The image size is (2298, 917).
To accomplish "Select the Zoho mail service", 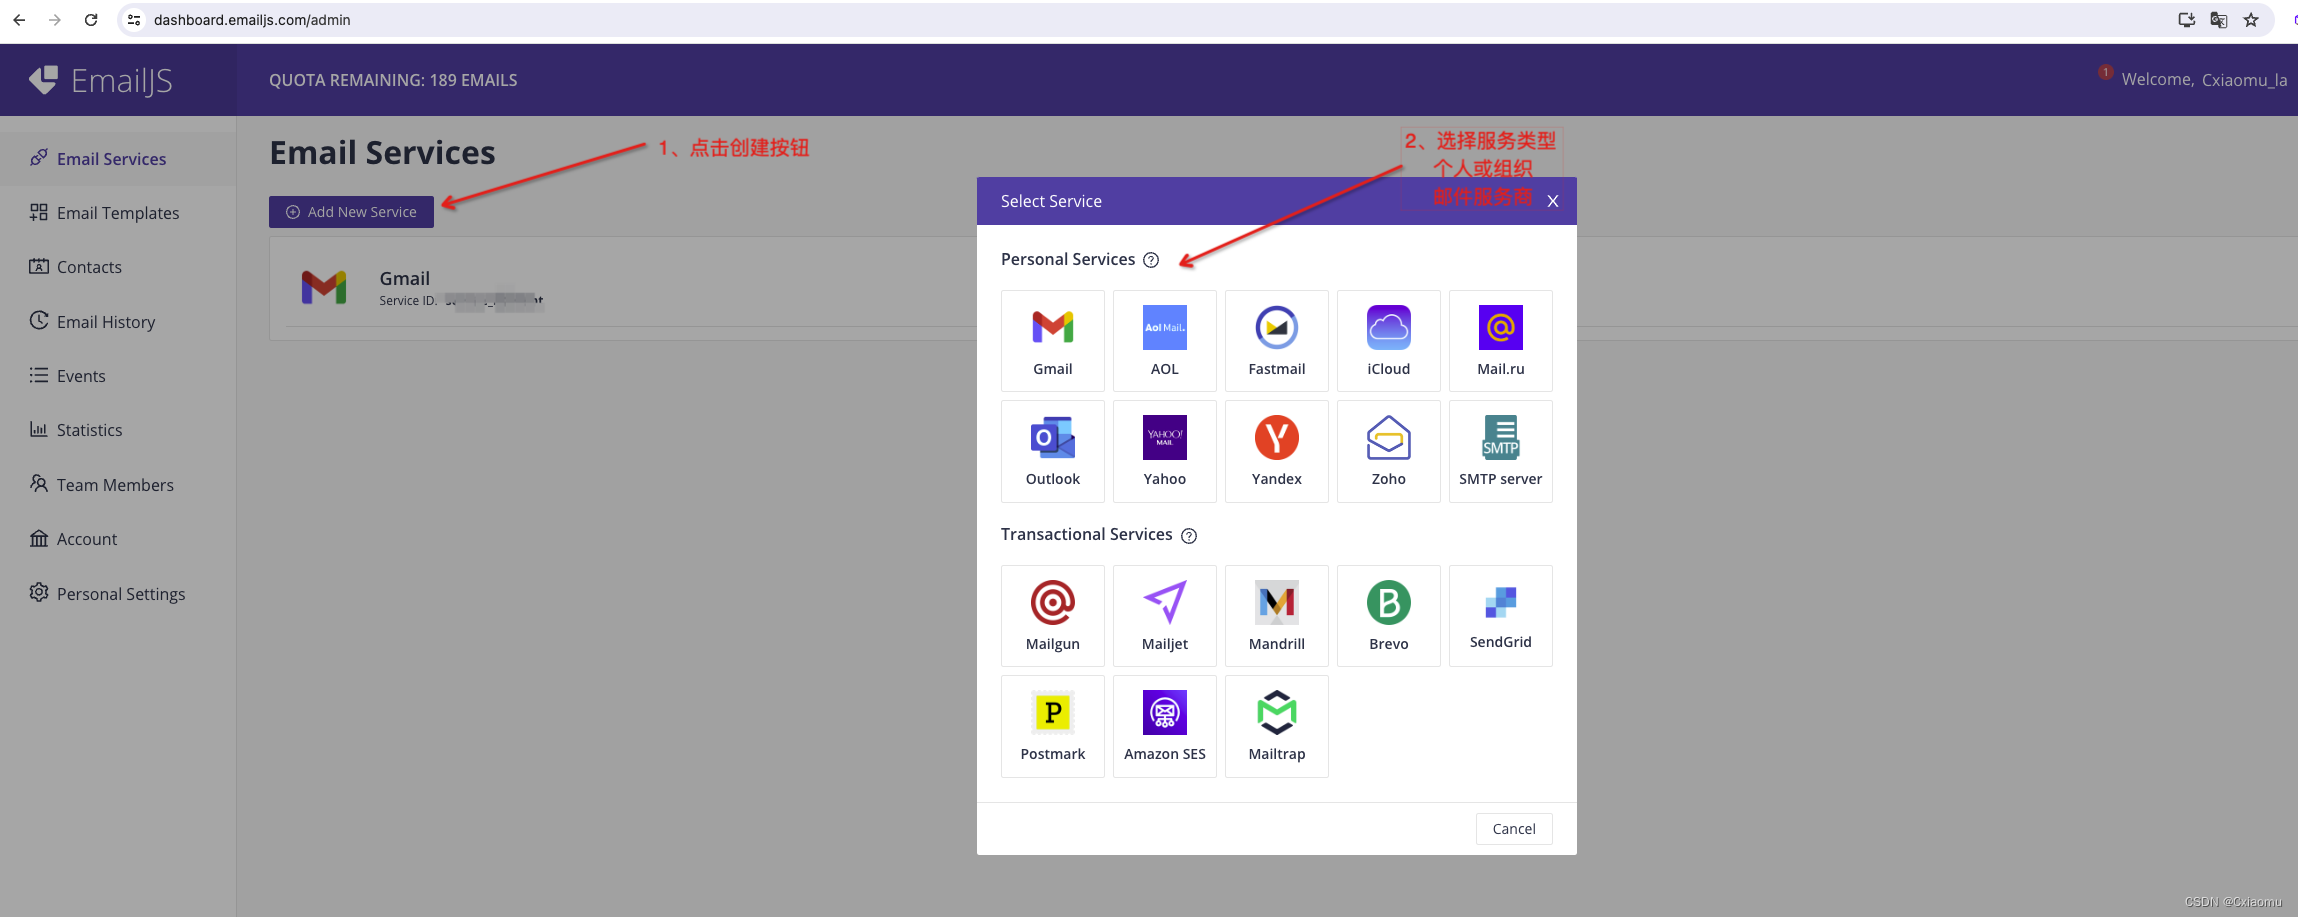I will click(x=1388, y=450).
